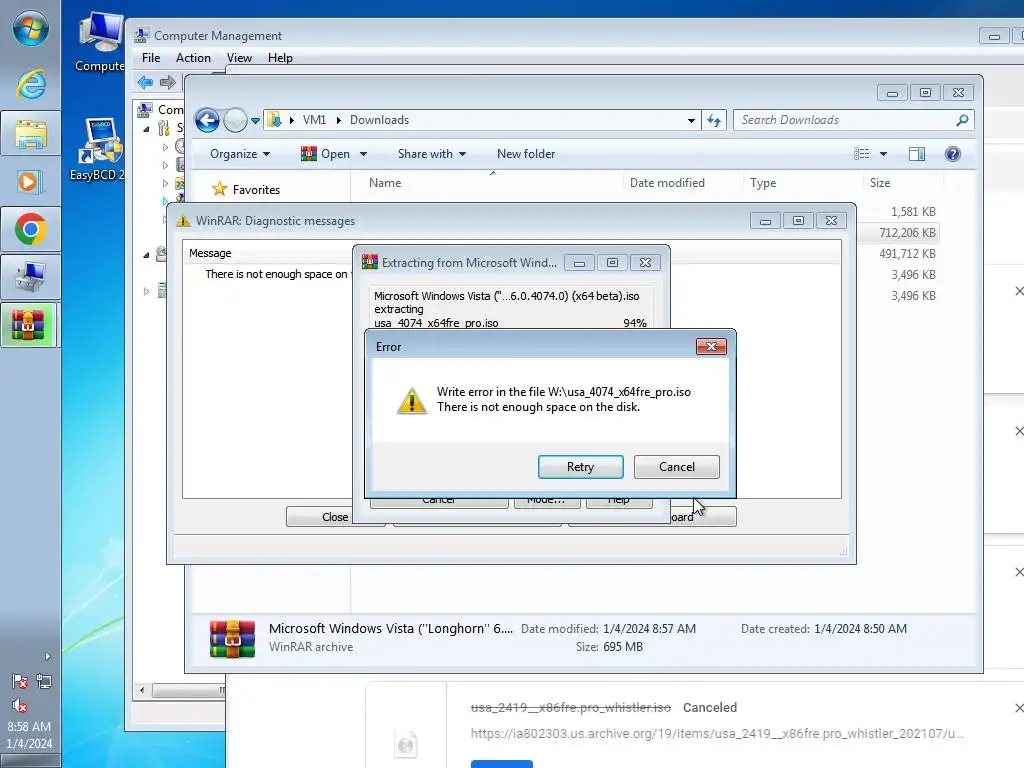Screen dimensions: 1024x768
Task: Select the Computer desktop icon
Action: (99, 42)
